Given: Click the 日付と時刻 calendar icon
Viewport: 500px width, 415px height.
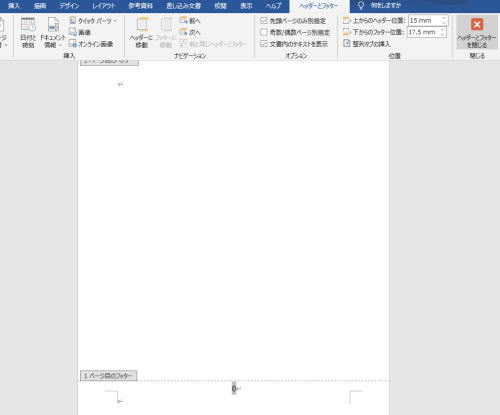Looking at the screenshot, I should point(28,25).
